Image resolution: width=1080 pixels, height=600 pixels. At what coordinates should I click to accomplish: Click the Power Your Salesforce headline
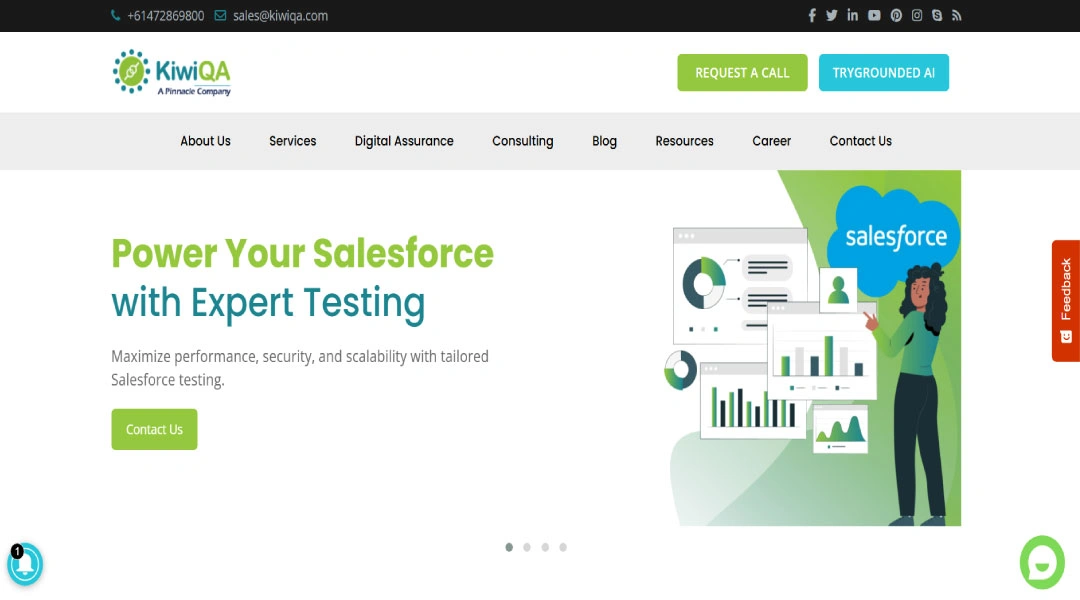point(302,254)
